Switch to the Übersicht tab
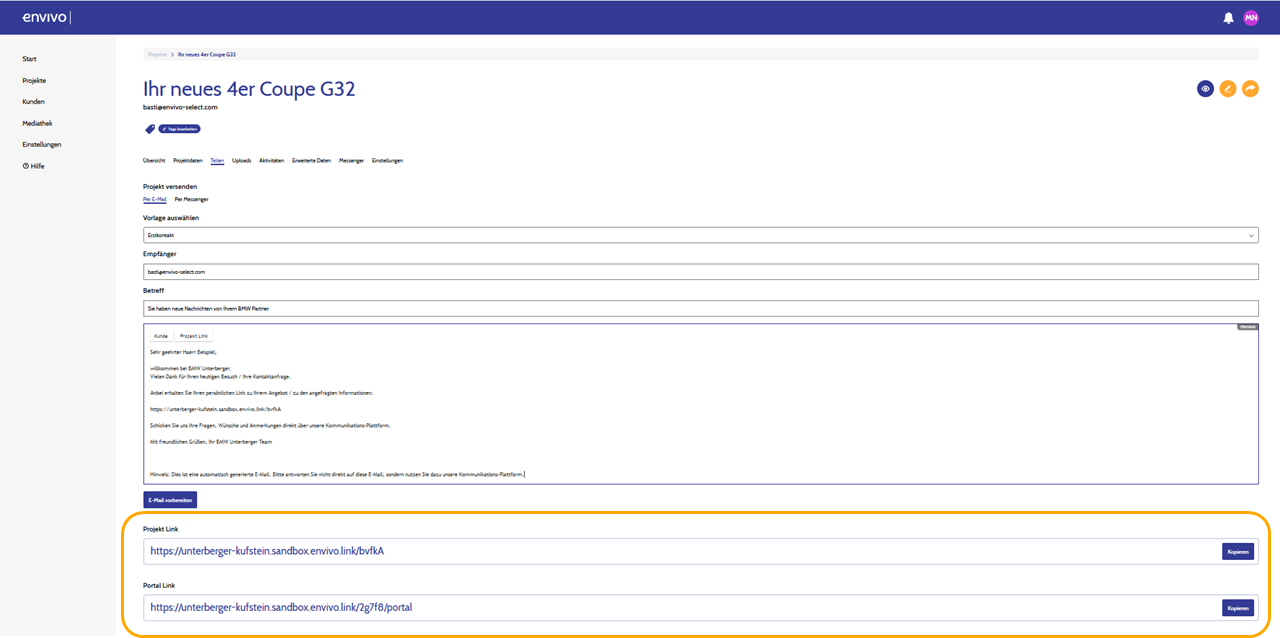1280x638 pixels. click(x=154, y=160)
